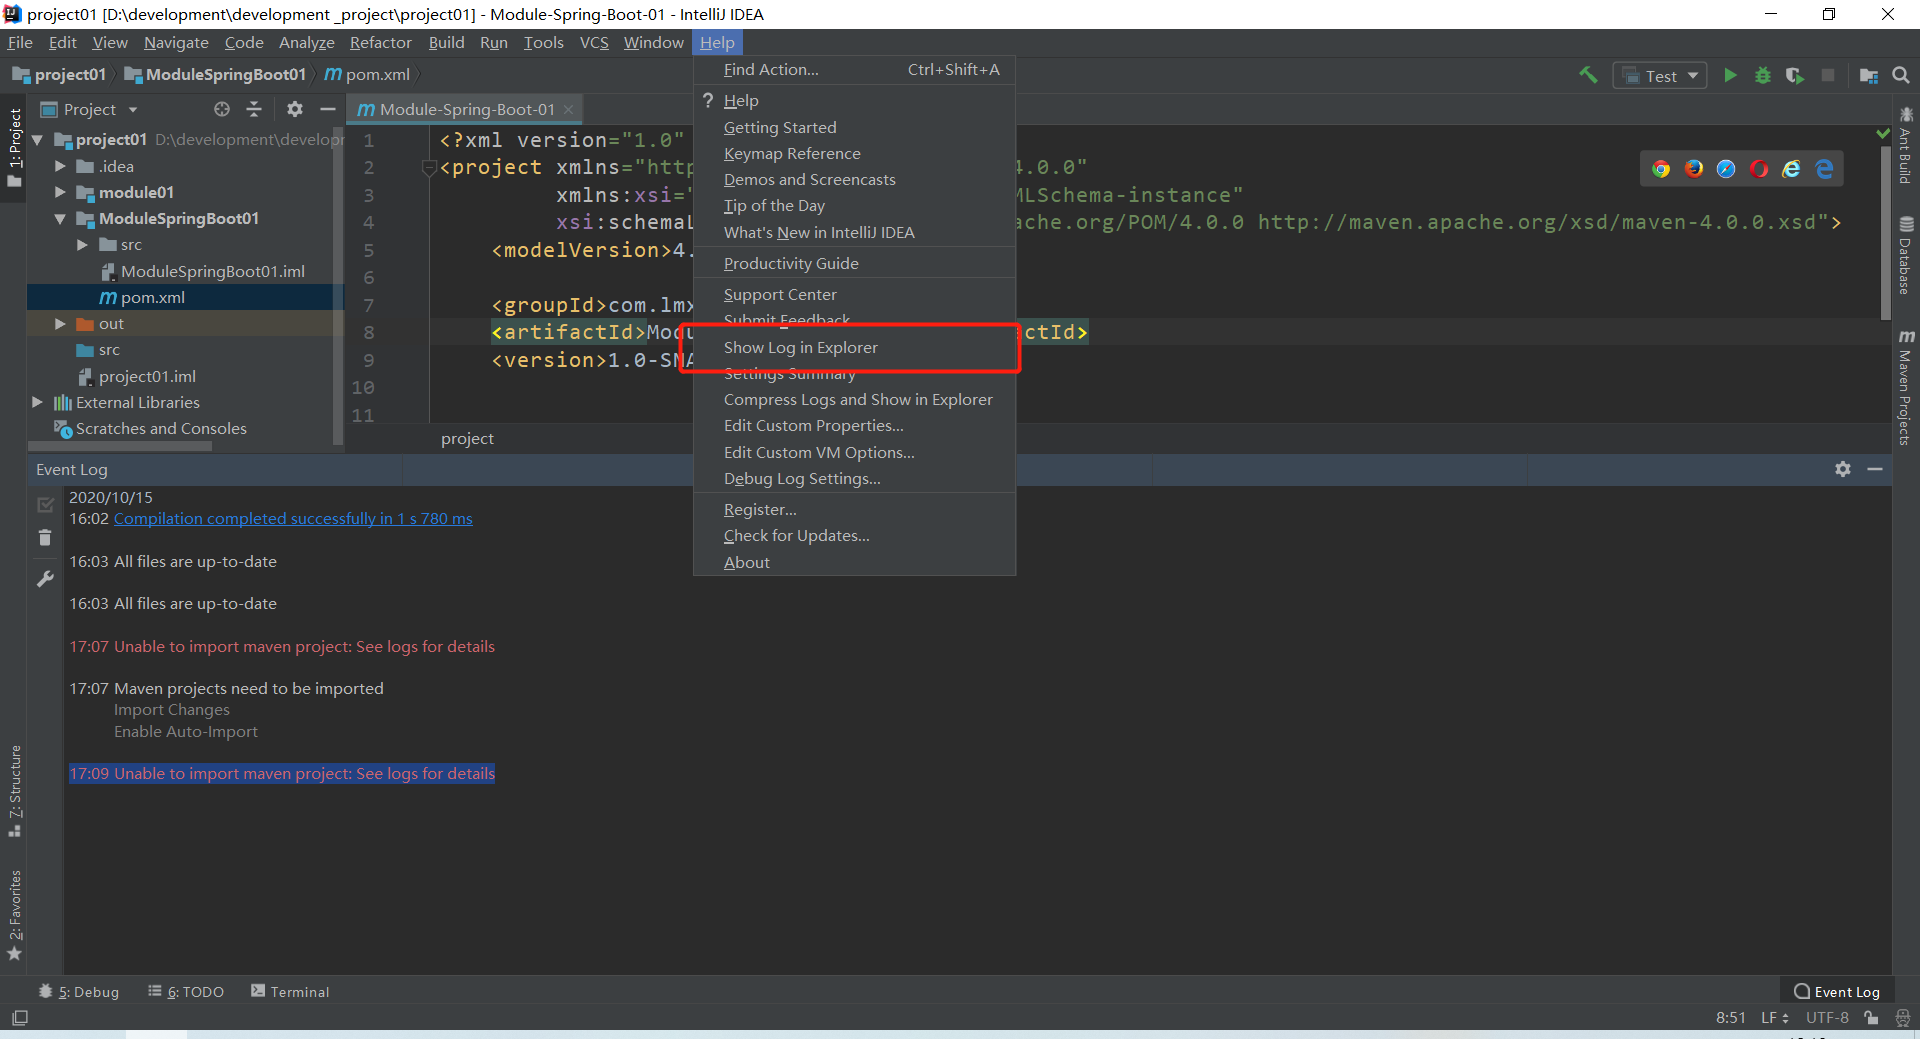Screen dimensions: 1920x1039
Task: Toggle the Maven Projects side panel
Action: tap(1906, 387)
